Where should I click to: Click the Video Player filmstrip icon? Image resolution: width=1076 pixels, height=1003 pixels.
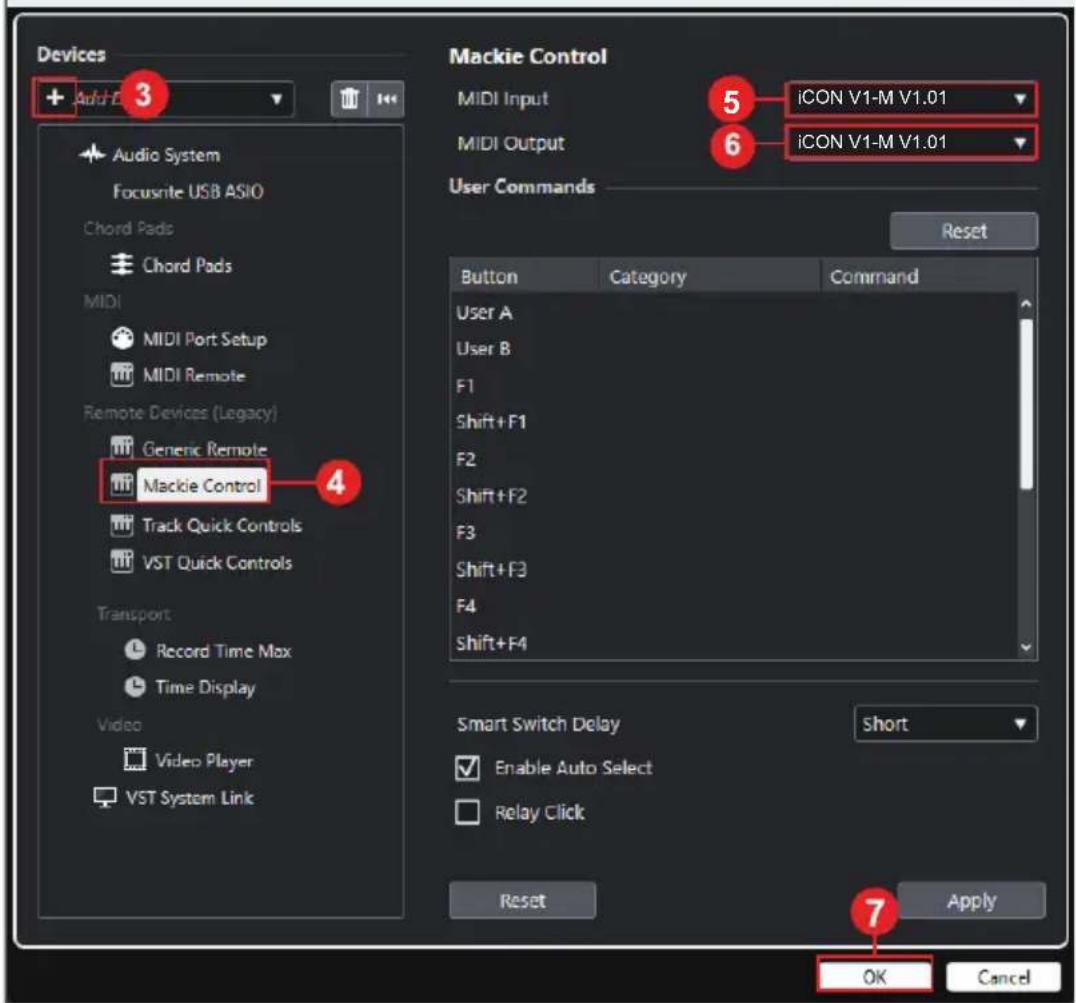coord(135,759)
